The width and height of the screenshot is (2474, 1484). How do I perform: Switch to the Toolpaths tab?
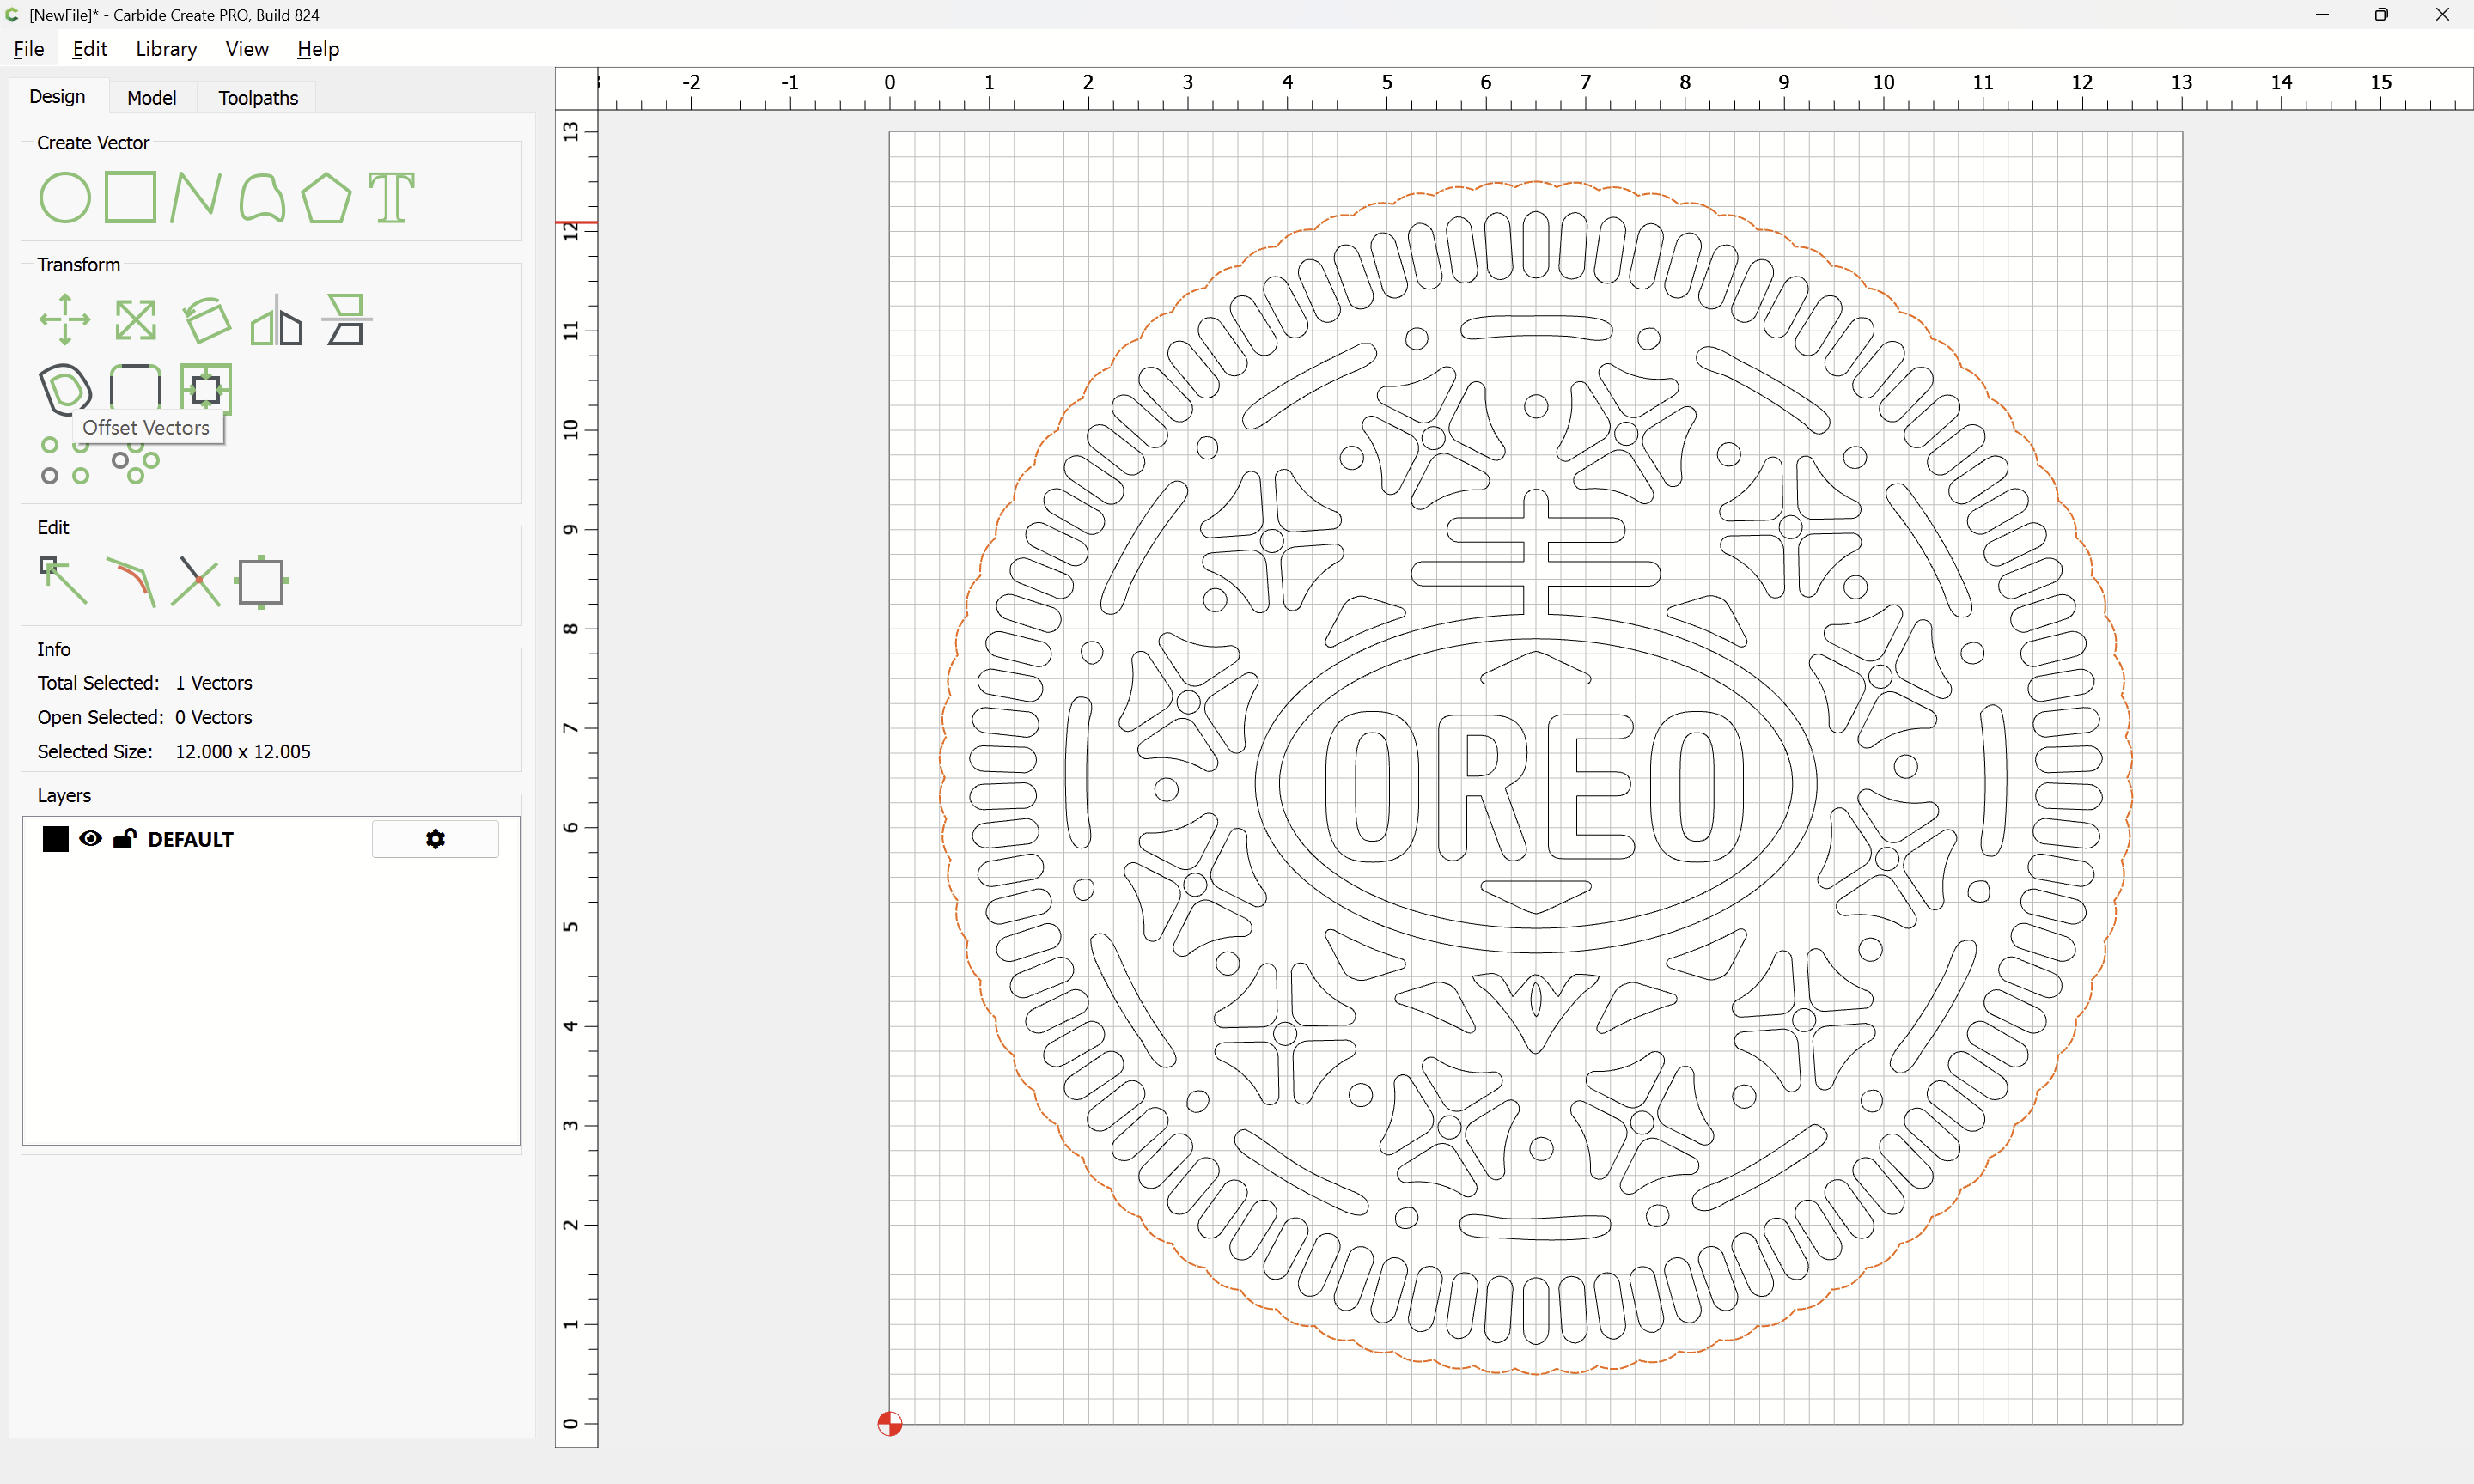coord(258,98)
